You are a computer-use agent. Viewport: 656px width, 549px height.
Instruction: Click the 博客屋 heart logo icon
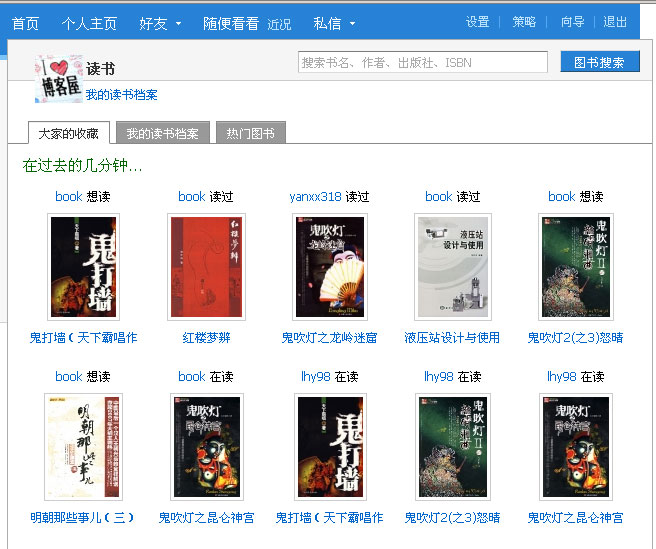click(x=59, y=79)
